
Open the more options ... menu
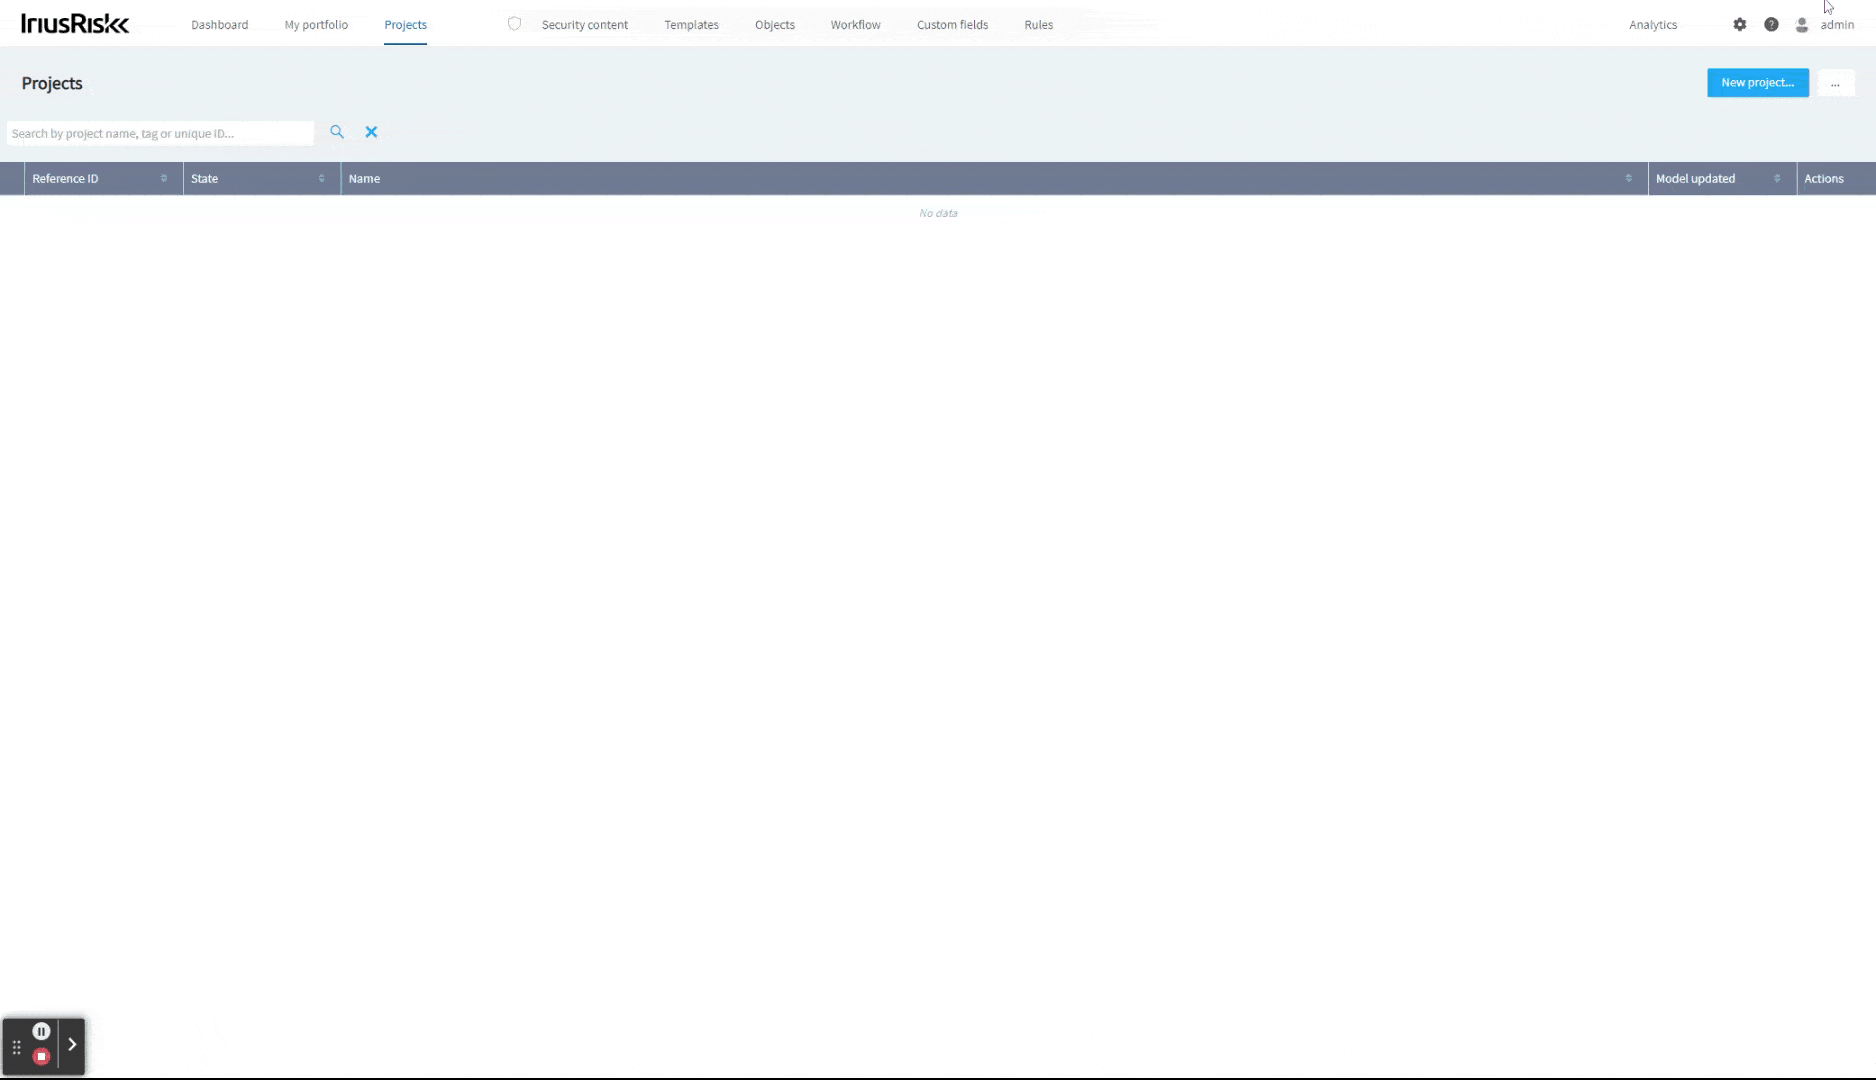point(1836,83)
